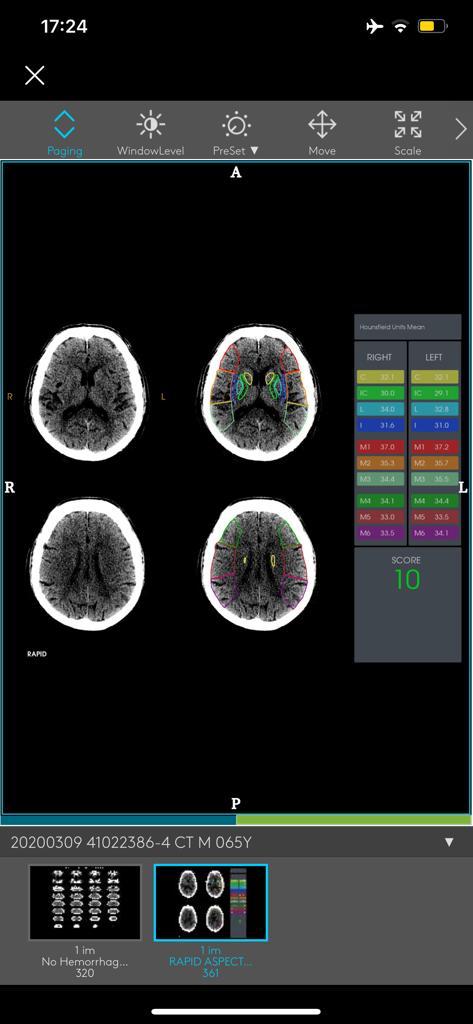Tap the anterior 'A' orientation marker
Viewport: 473px width, 1024px height.
coord(236,172)
